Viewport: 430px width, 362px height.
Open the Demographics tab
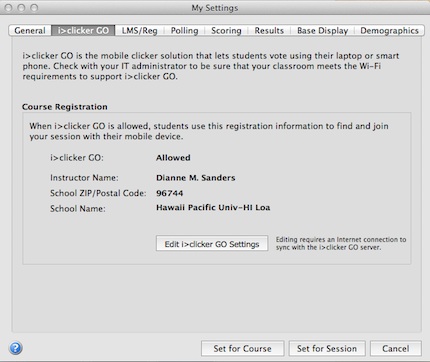click(389, 30)
